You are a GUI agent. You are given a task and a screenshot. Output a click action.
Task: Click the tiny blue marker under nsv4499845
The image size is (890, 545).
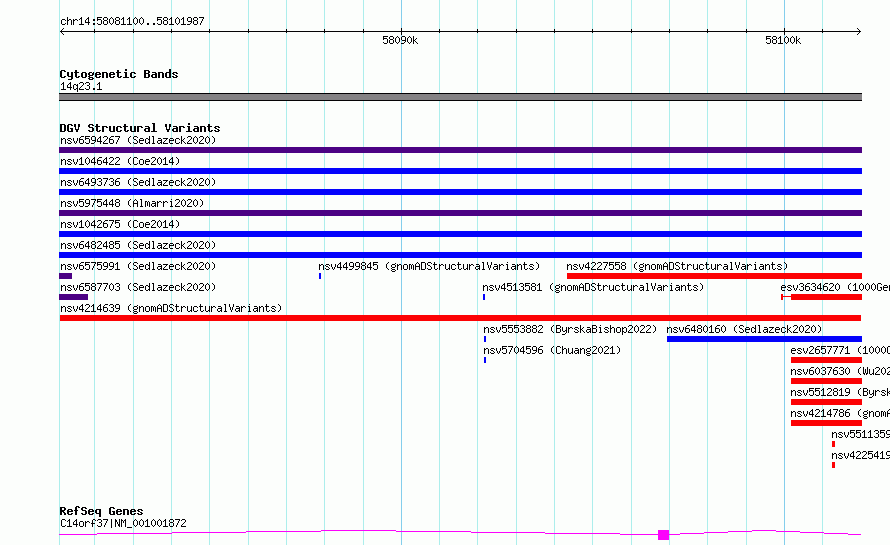tap(320, 276)
